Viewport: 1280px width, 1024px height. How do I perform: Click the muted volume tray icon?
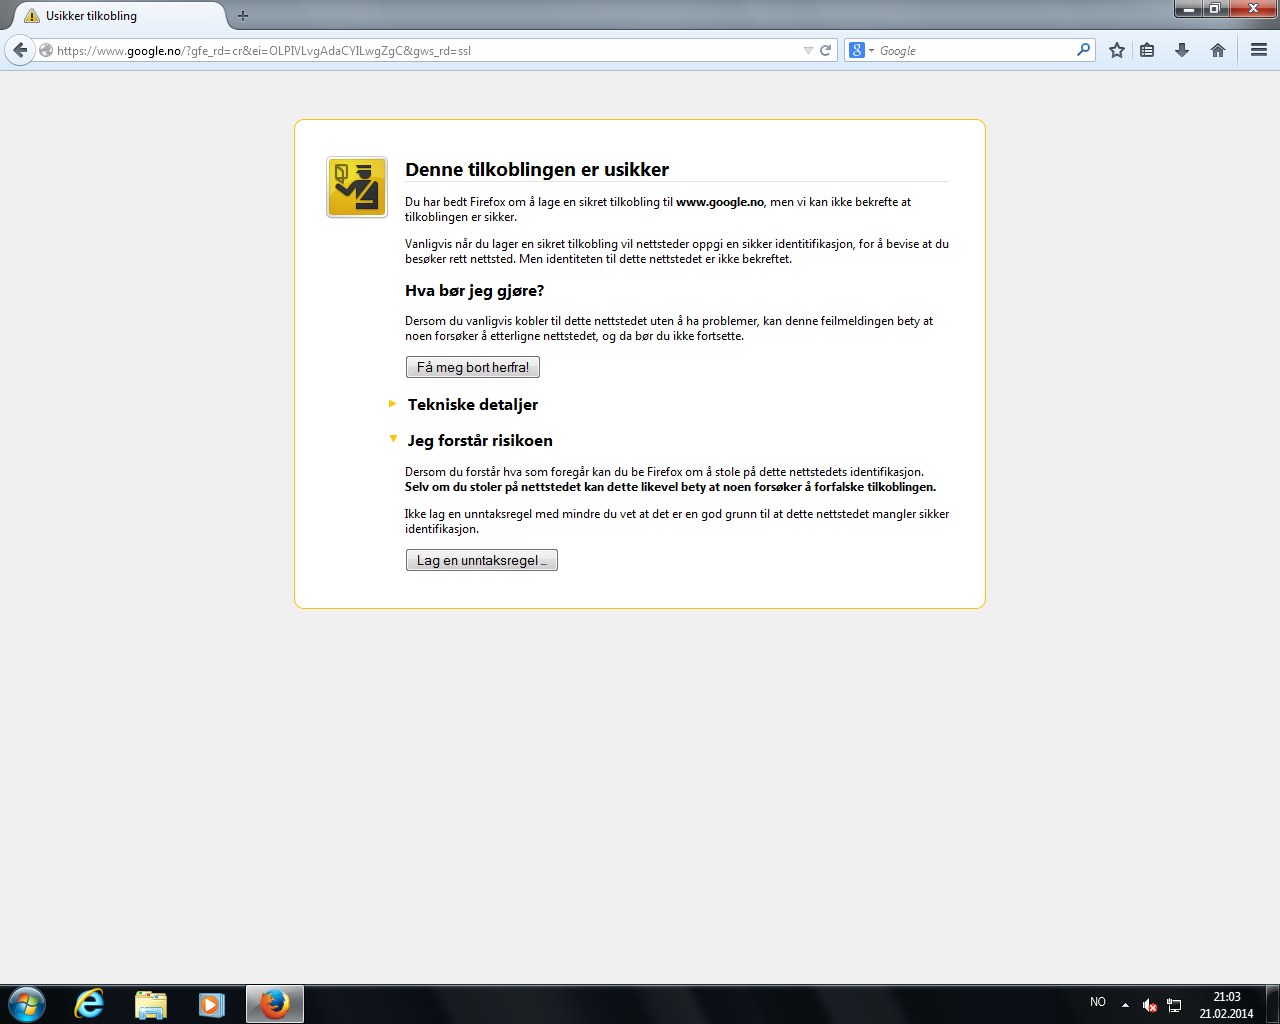point(1150,1005)
